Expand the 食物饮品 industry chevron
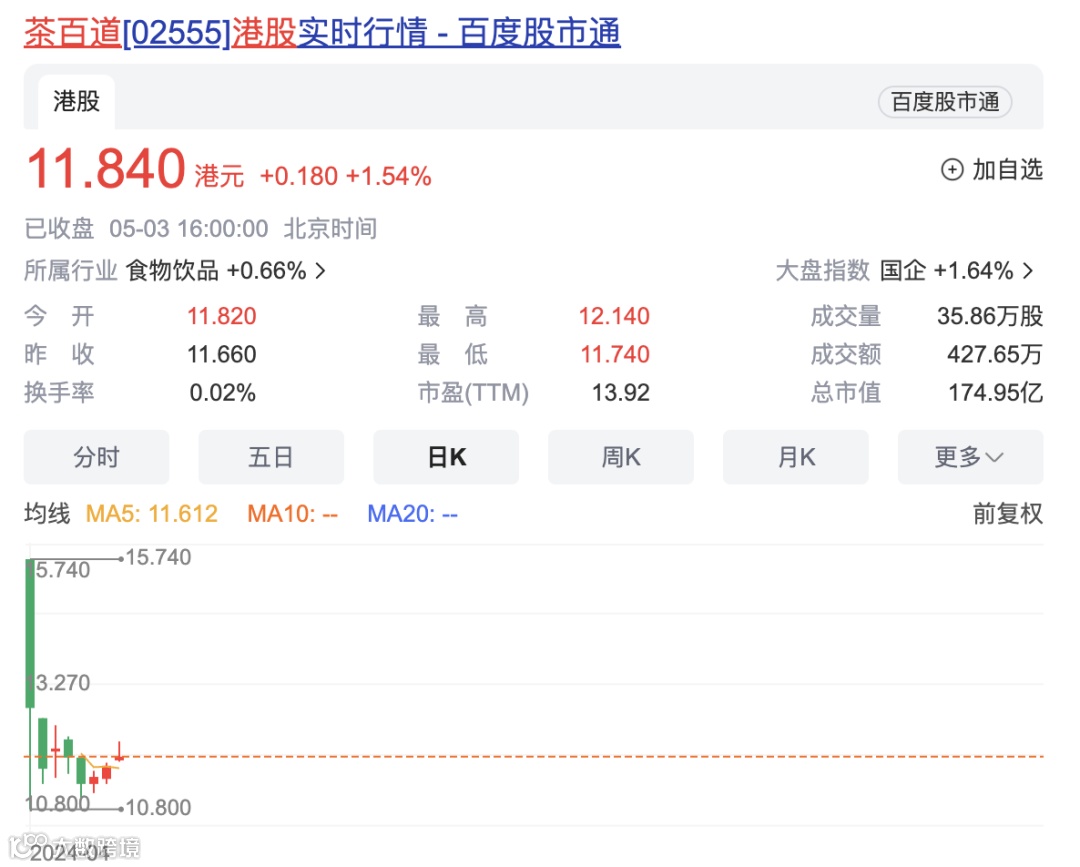The height and width of the screenshot is (867, 1080). coord(320,271)
